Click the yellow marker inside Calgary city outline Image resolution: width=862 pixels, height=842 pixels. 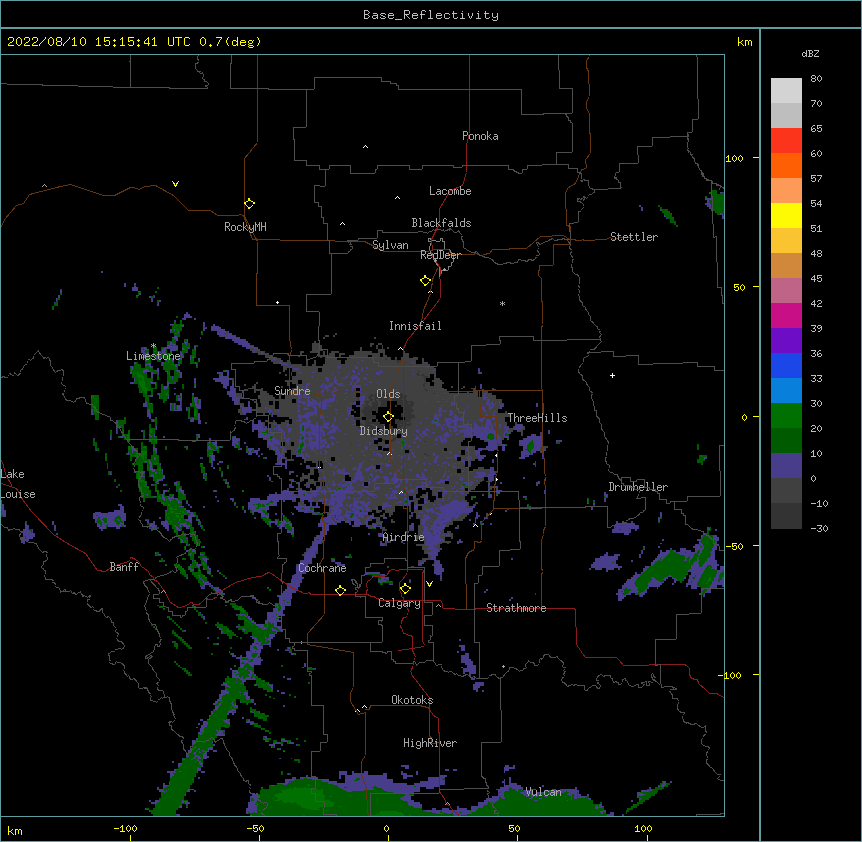(405, 589)
